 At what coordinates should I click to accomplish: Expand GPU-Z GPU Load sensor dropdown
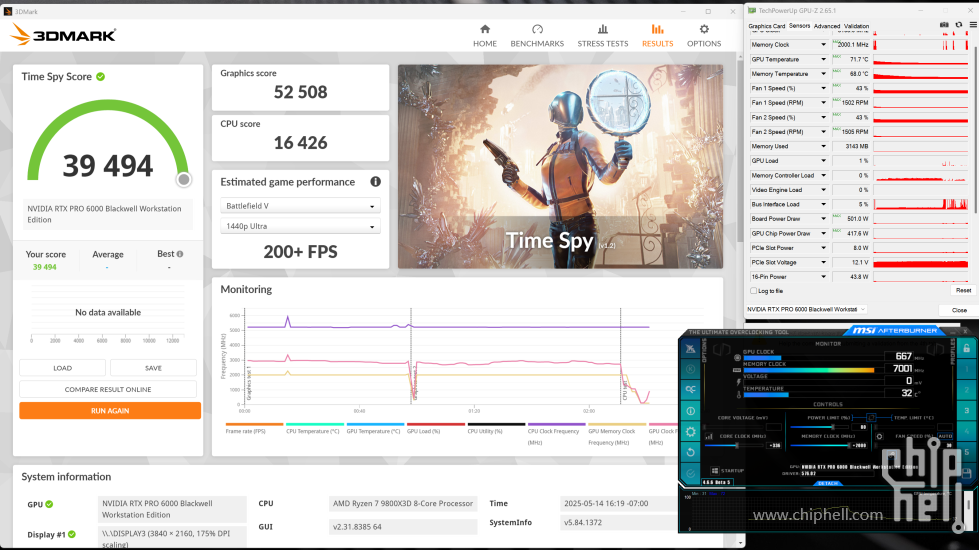point(823,160)
